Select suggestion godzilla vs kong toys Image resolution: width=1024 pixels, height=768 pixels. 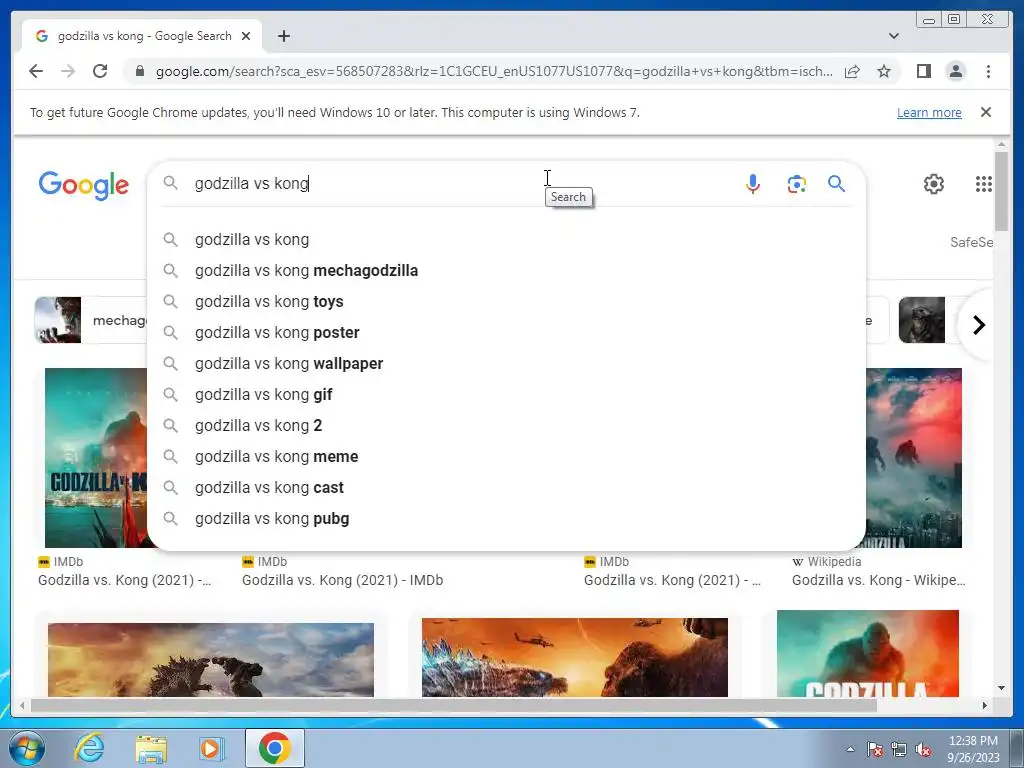point(507,302)
